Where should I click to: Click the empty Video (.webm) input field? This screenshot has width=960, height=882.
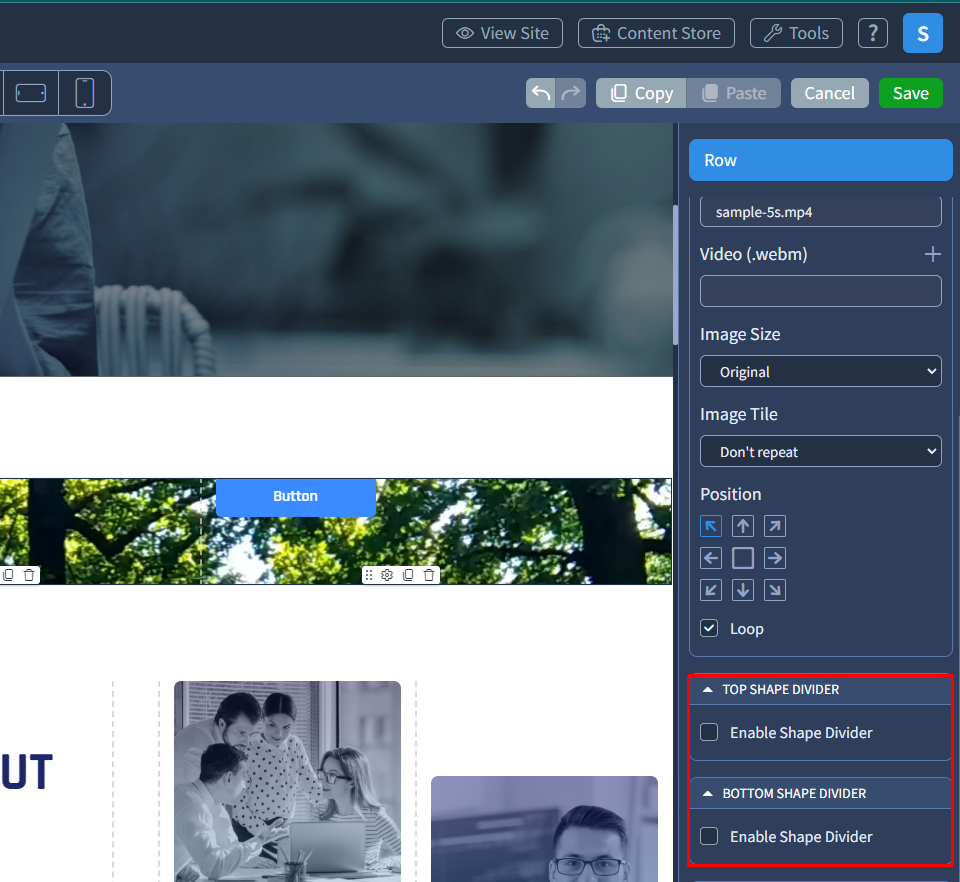820,291
